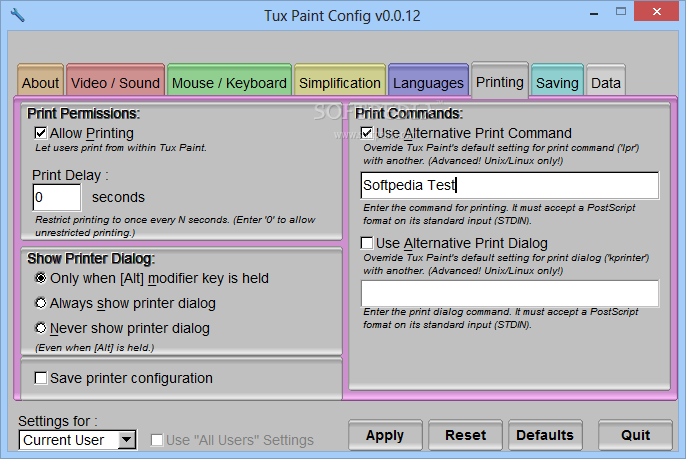This screenshot has width=686, height=459.
Task: Click the Print Delay seconds field
Action: (57, 197)
